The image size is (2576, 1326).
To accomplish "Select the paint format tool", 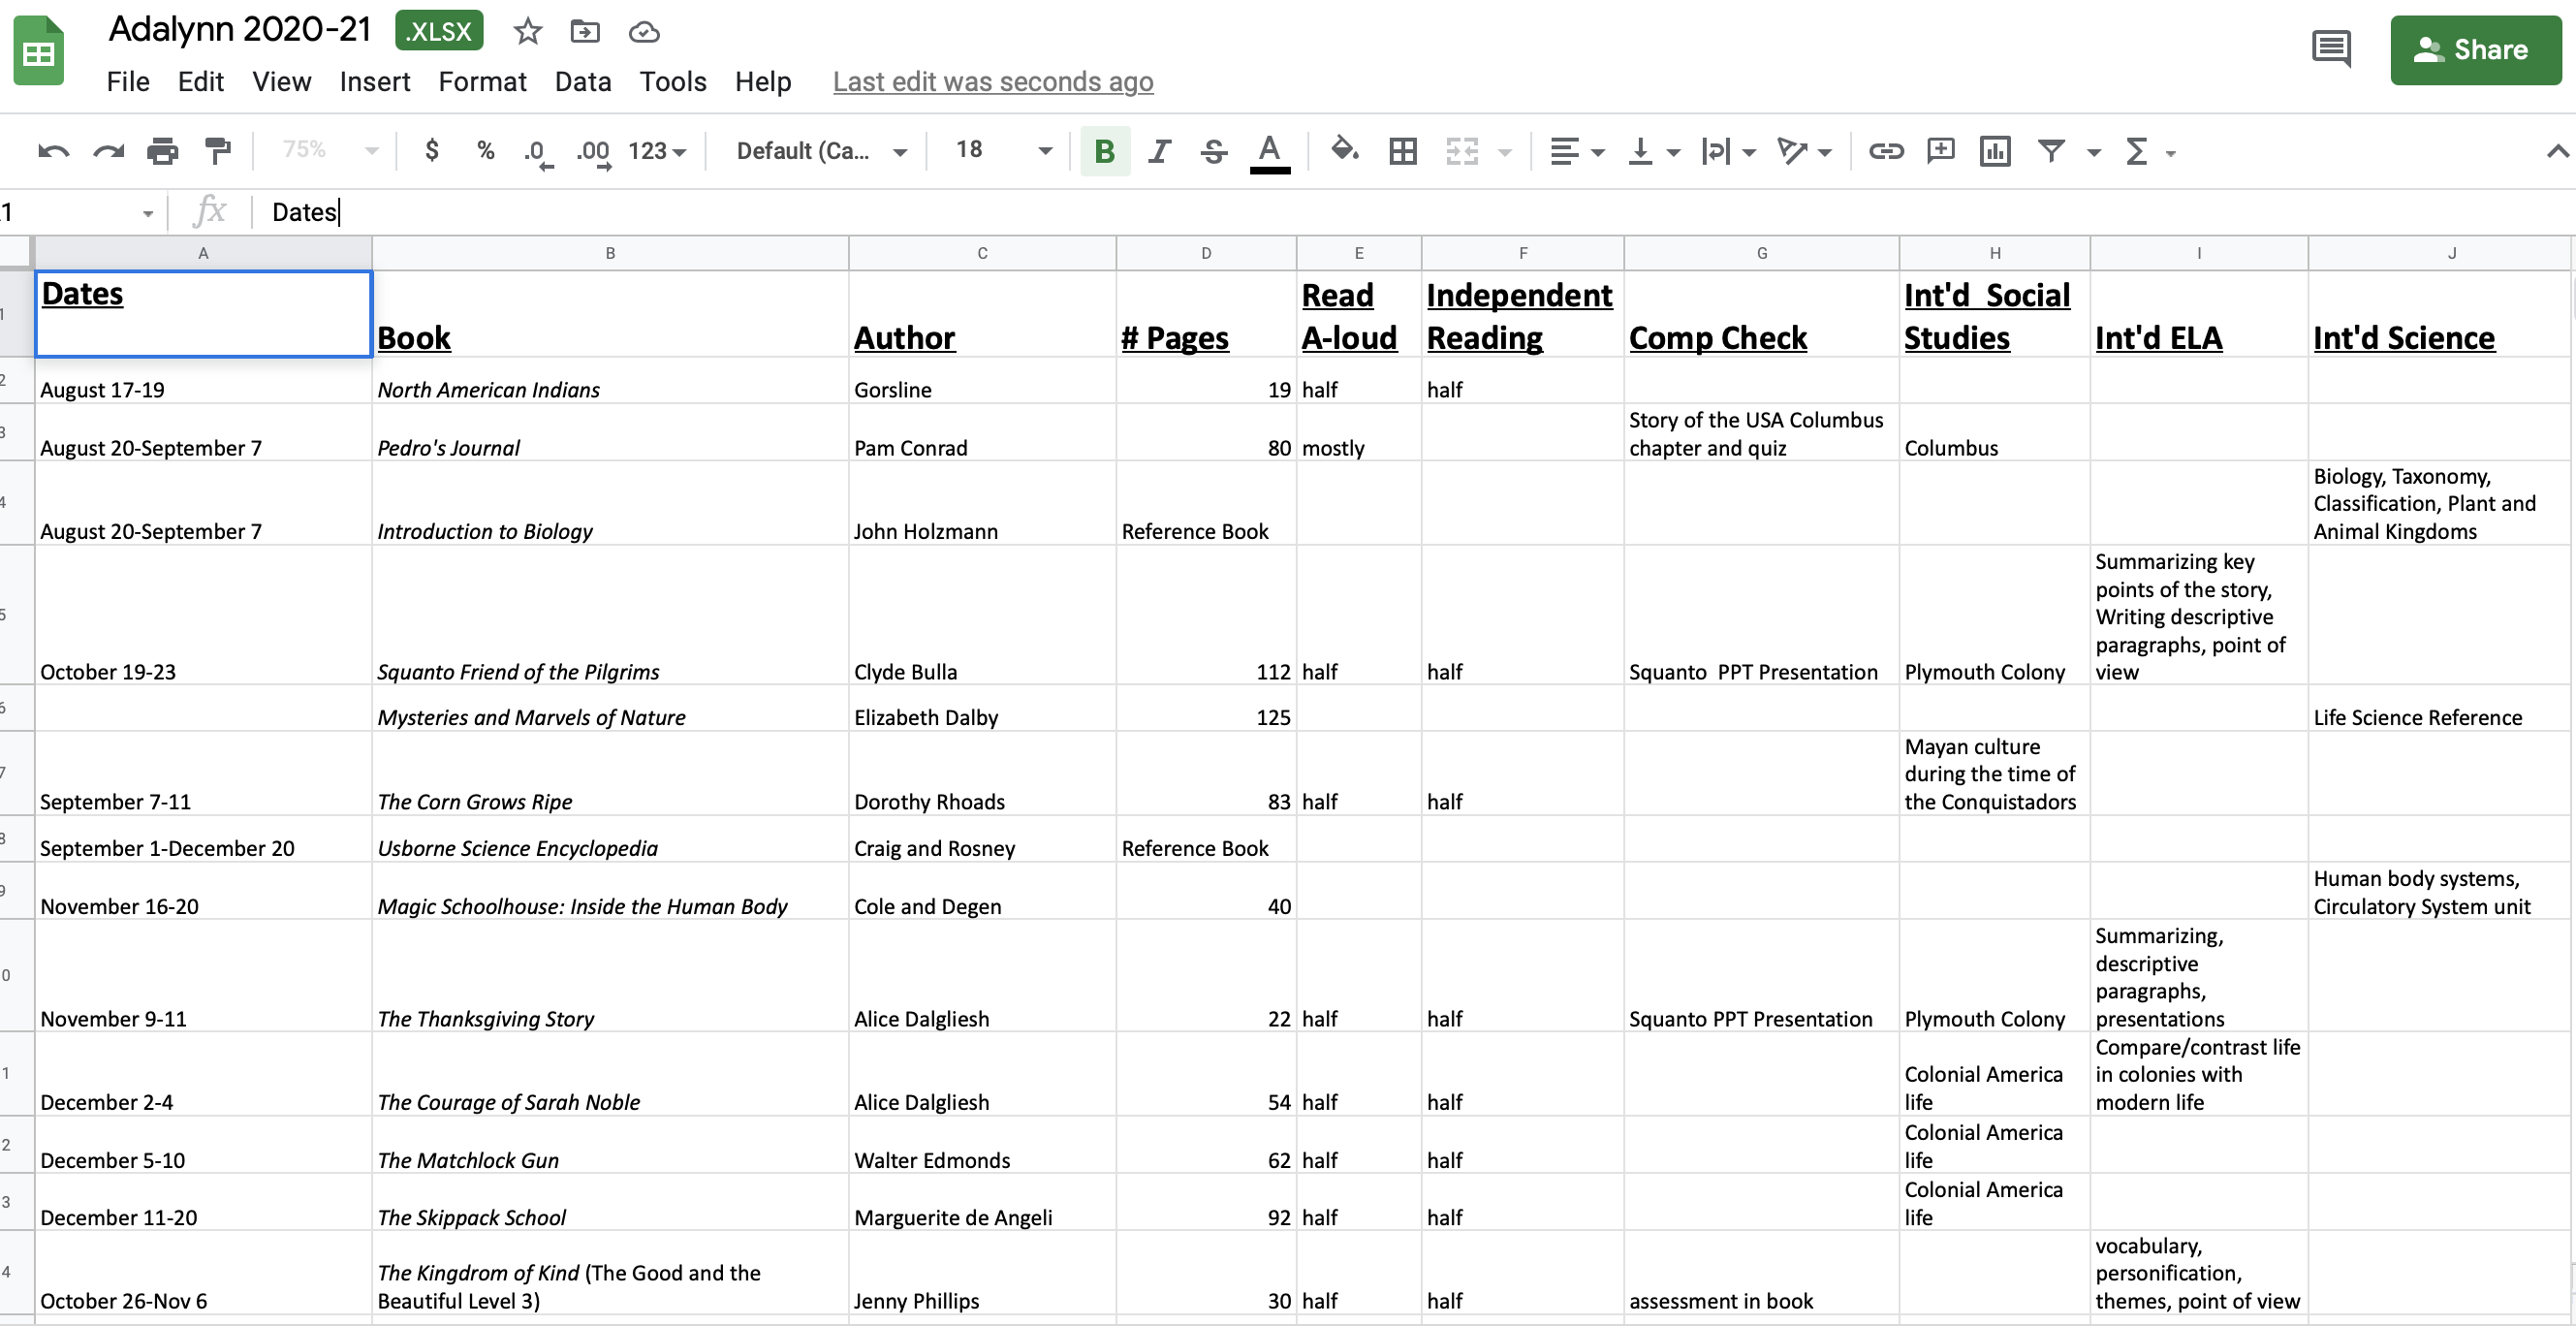I will 217,152.
